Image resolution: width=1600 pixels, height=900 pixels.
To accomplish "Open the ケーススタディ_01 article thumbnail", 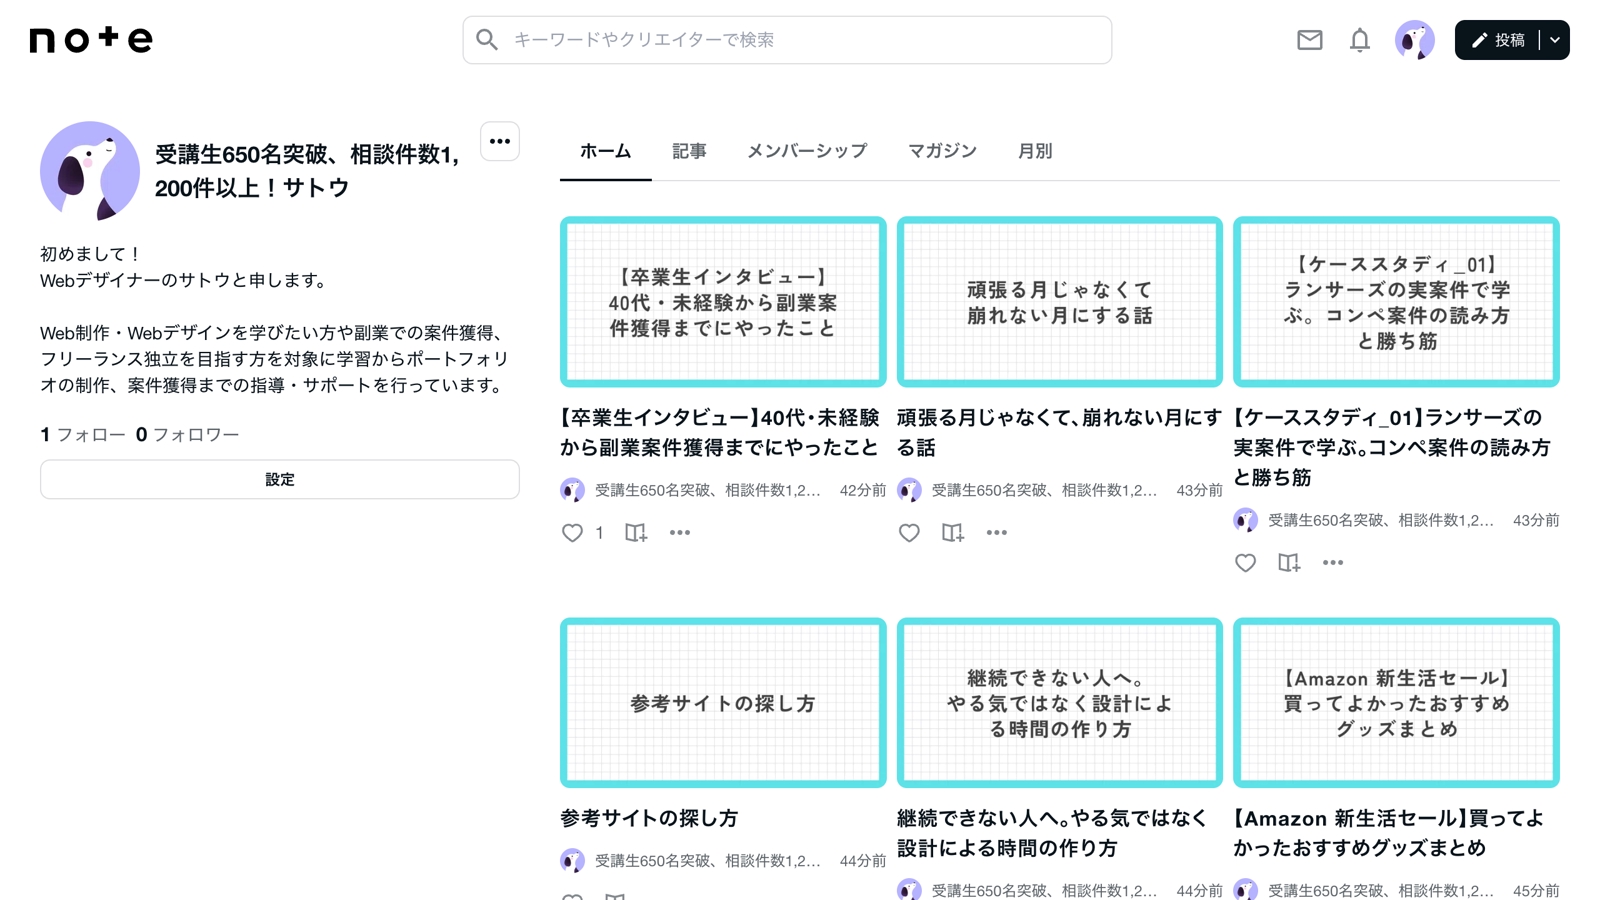I will coord(1396,302).
